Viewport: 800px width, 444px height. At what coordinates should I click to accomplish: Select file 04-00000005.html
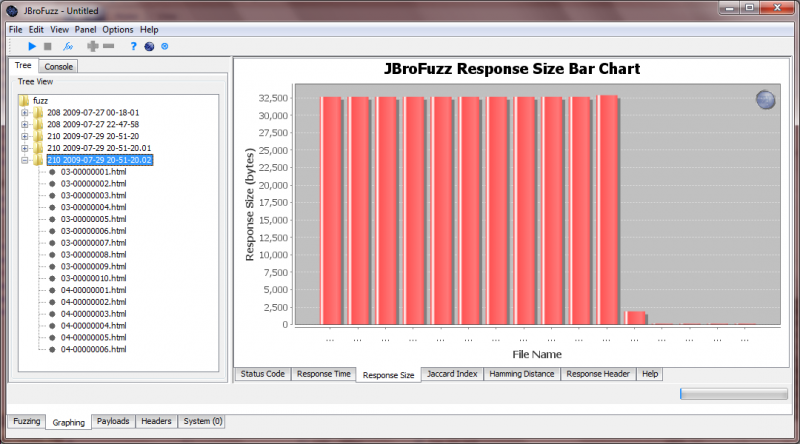(93, 337)
